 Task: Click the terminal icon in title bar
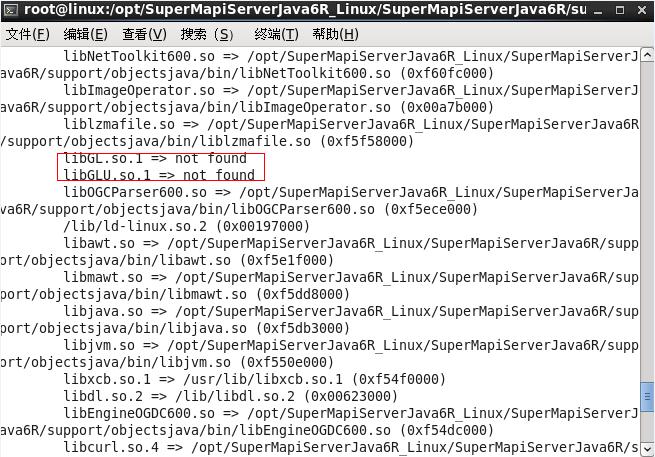coord(10,9)
